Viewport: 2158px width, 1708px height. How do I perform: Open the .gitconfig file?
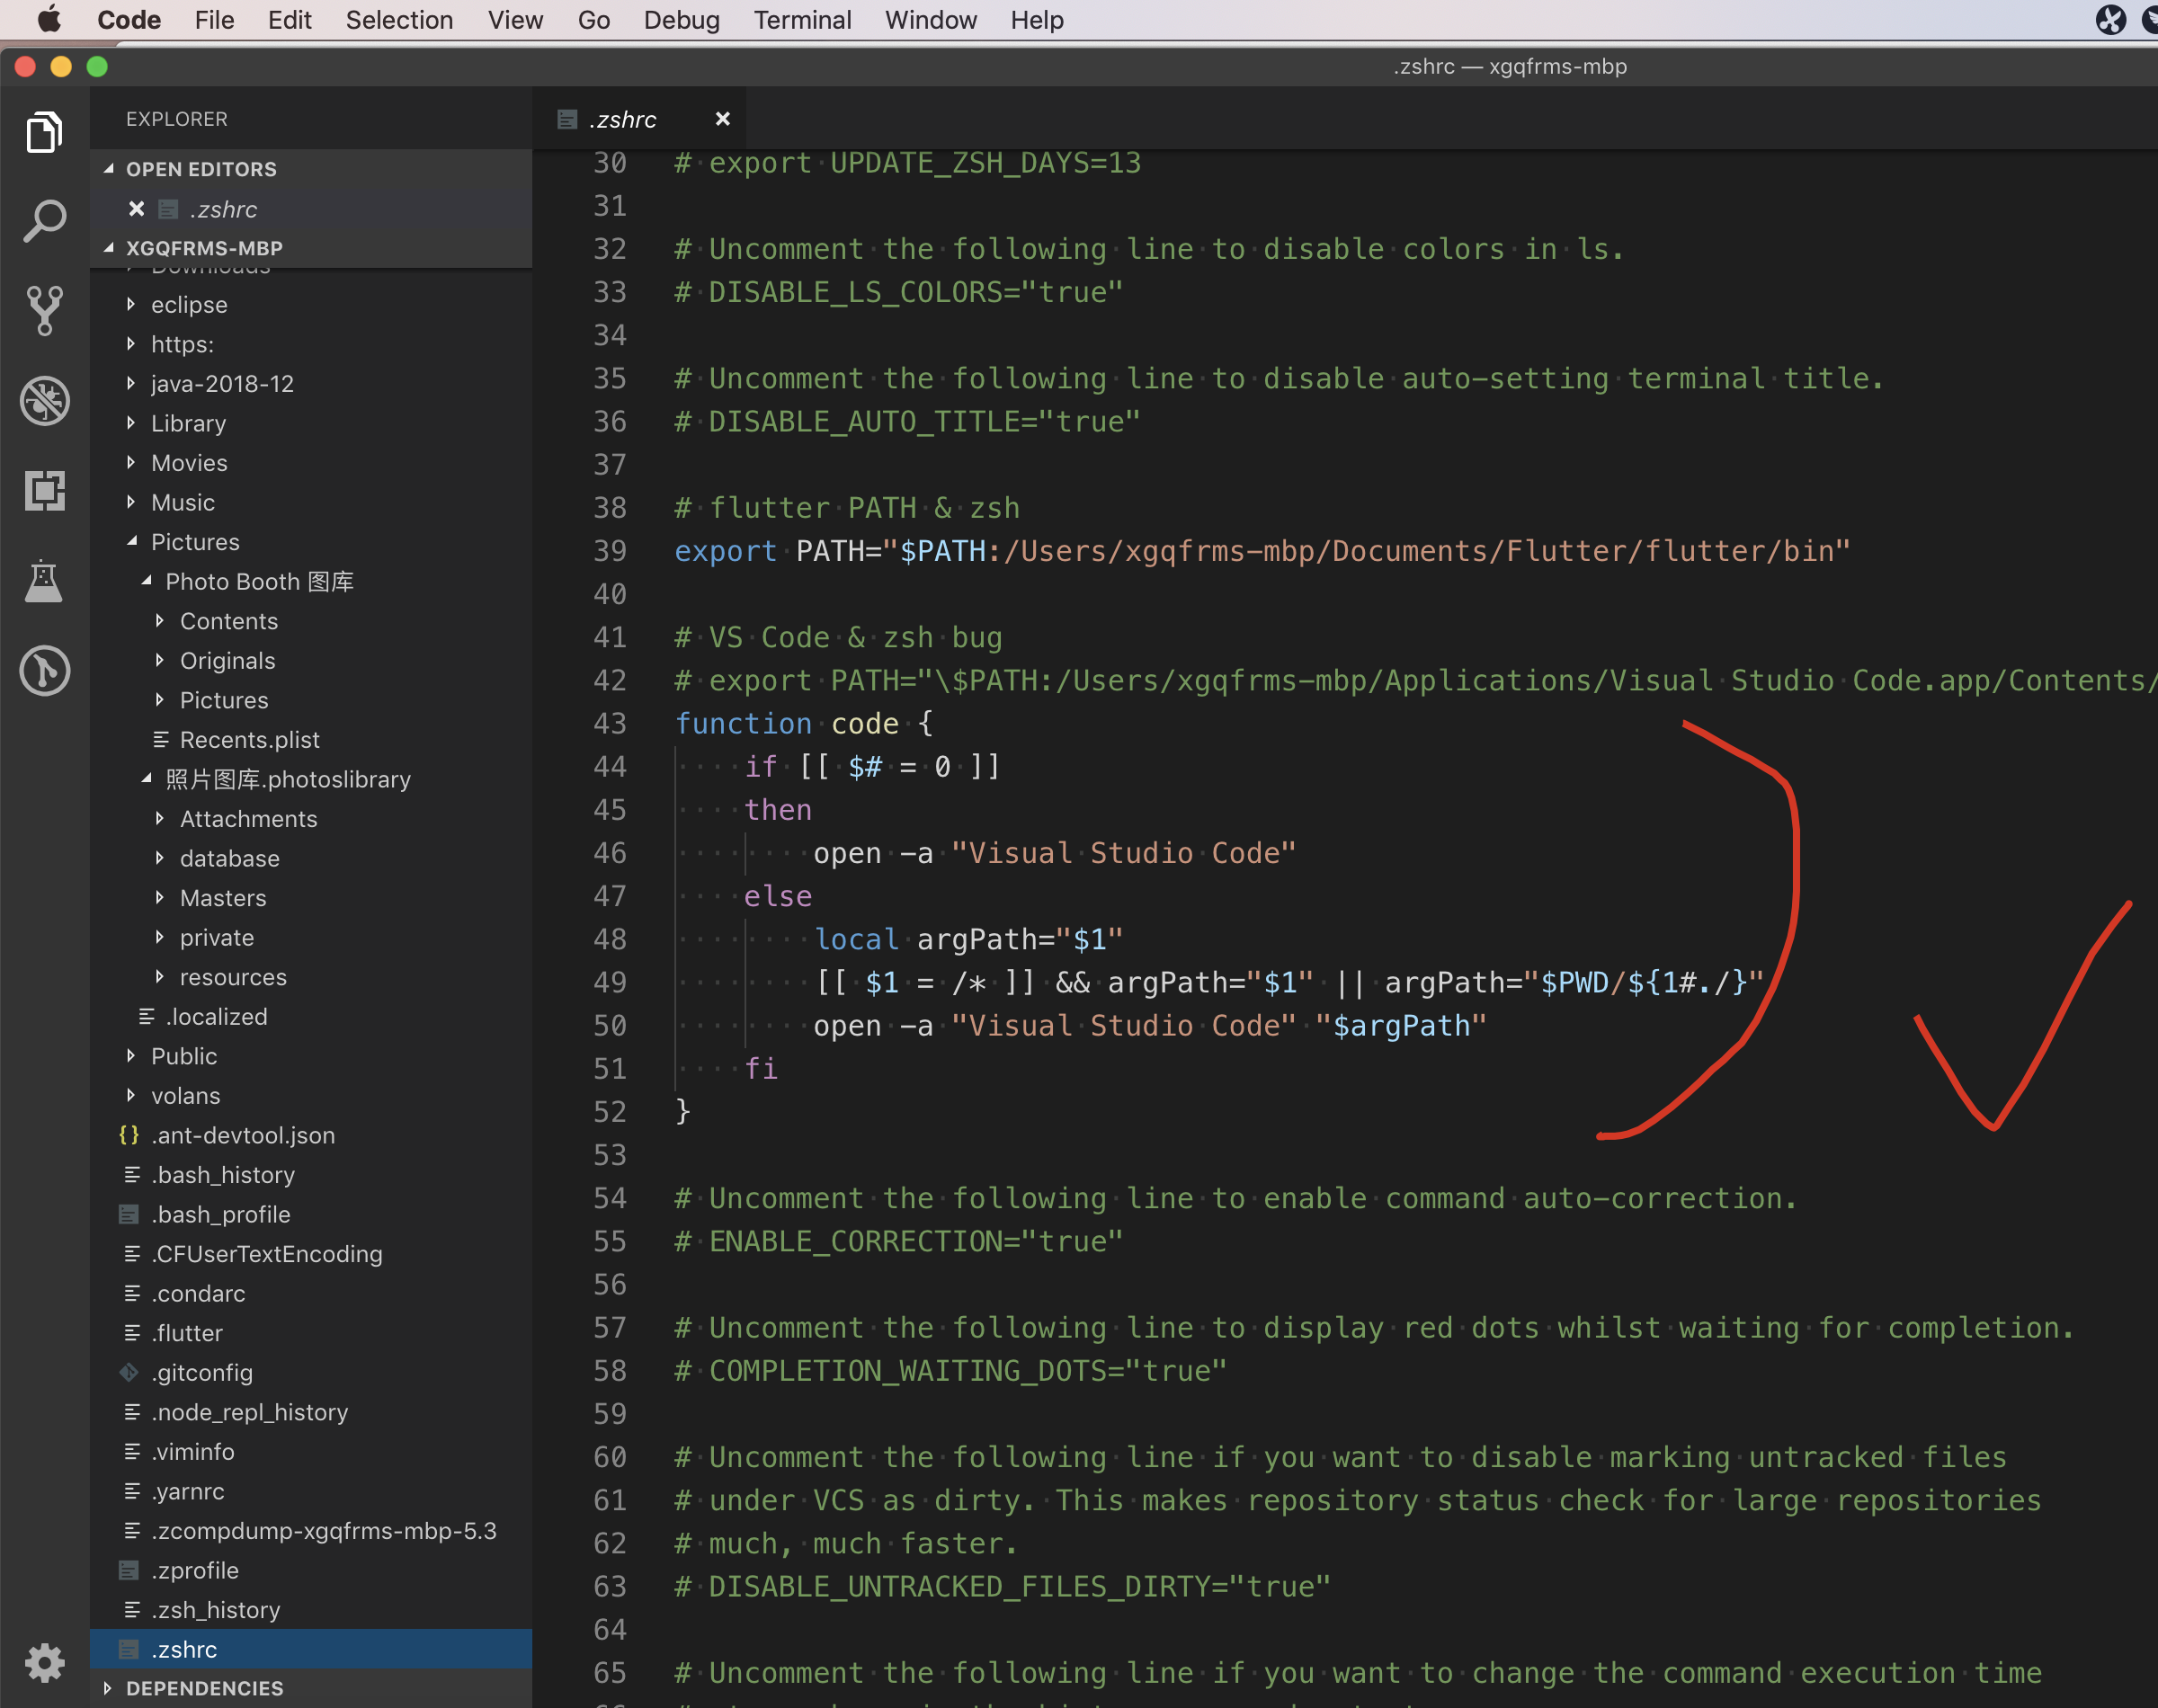pyautogui.click(x=201, y=1372)
